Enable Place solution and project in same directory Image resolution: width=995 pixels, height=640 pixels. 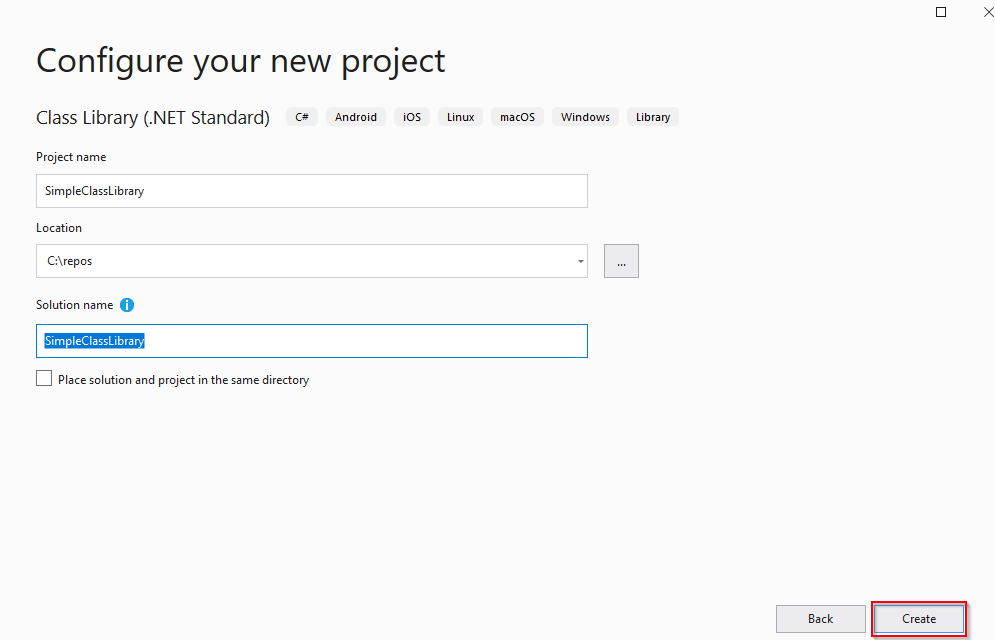(43, 378)
